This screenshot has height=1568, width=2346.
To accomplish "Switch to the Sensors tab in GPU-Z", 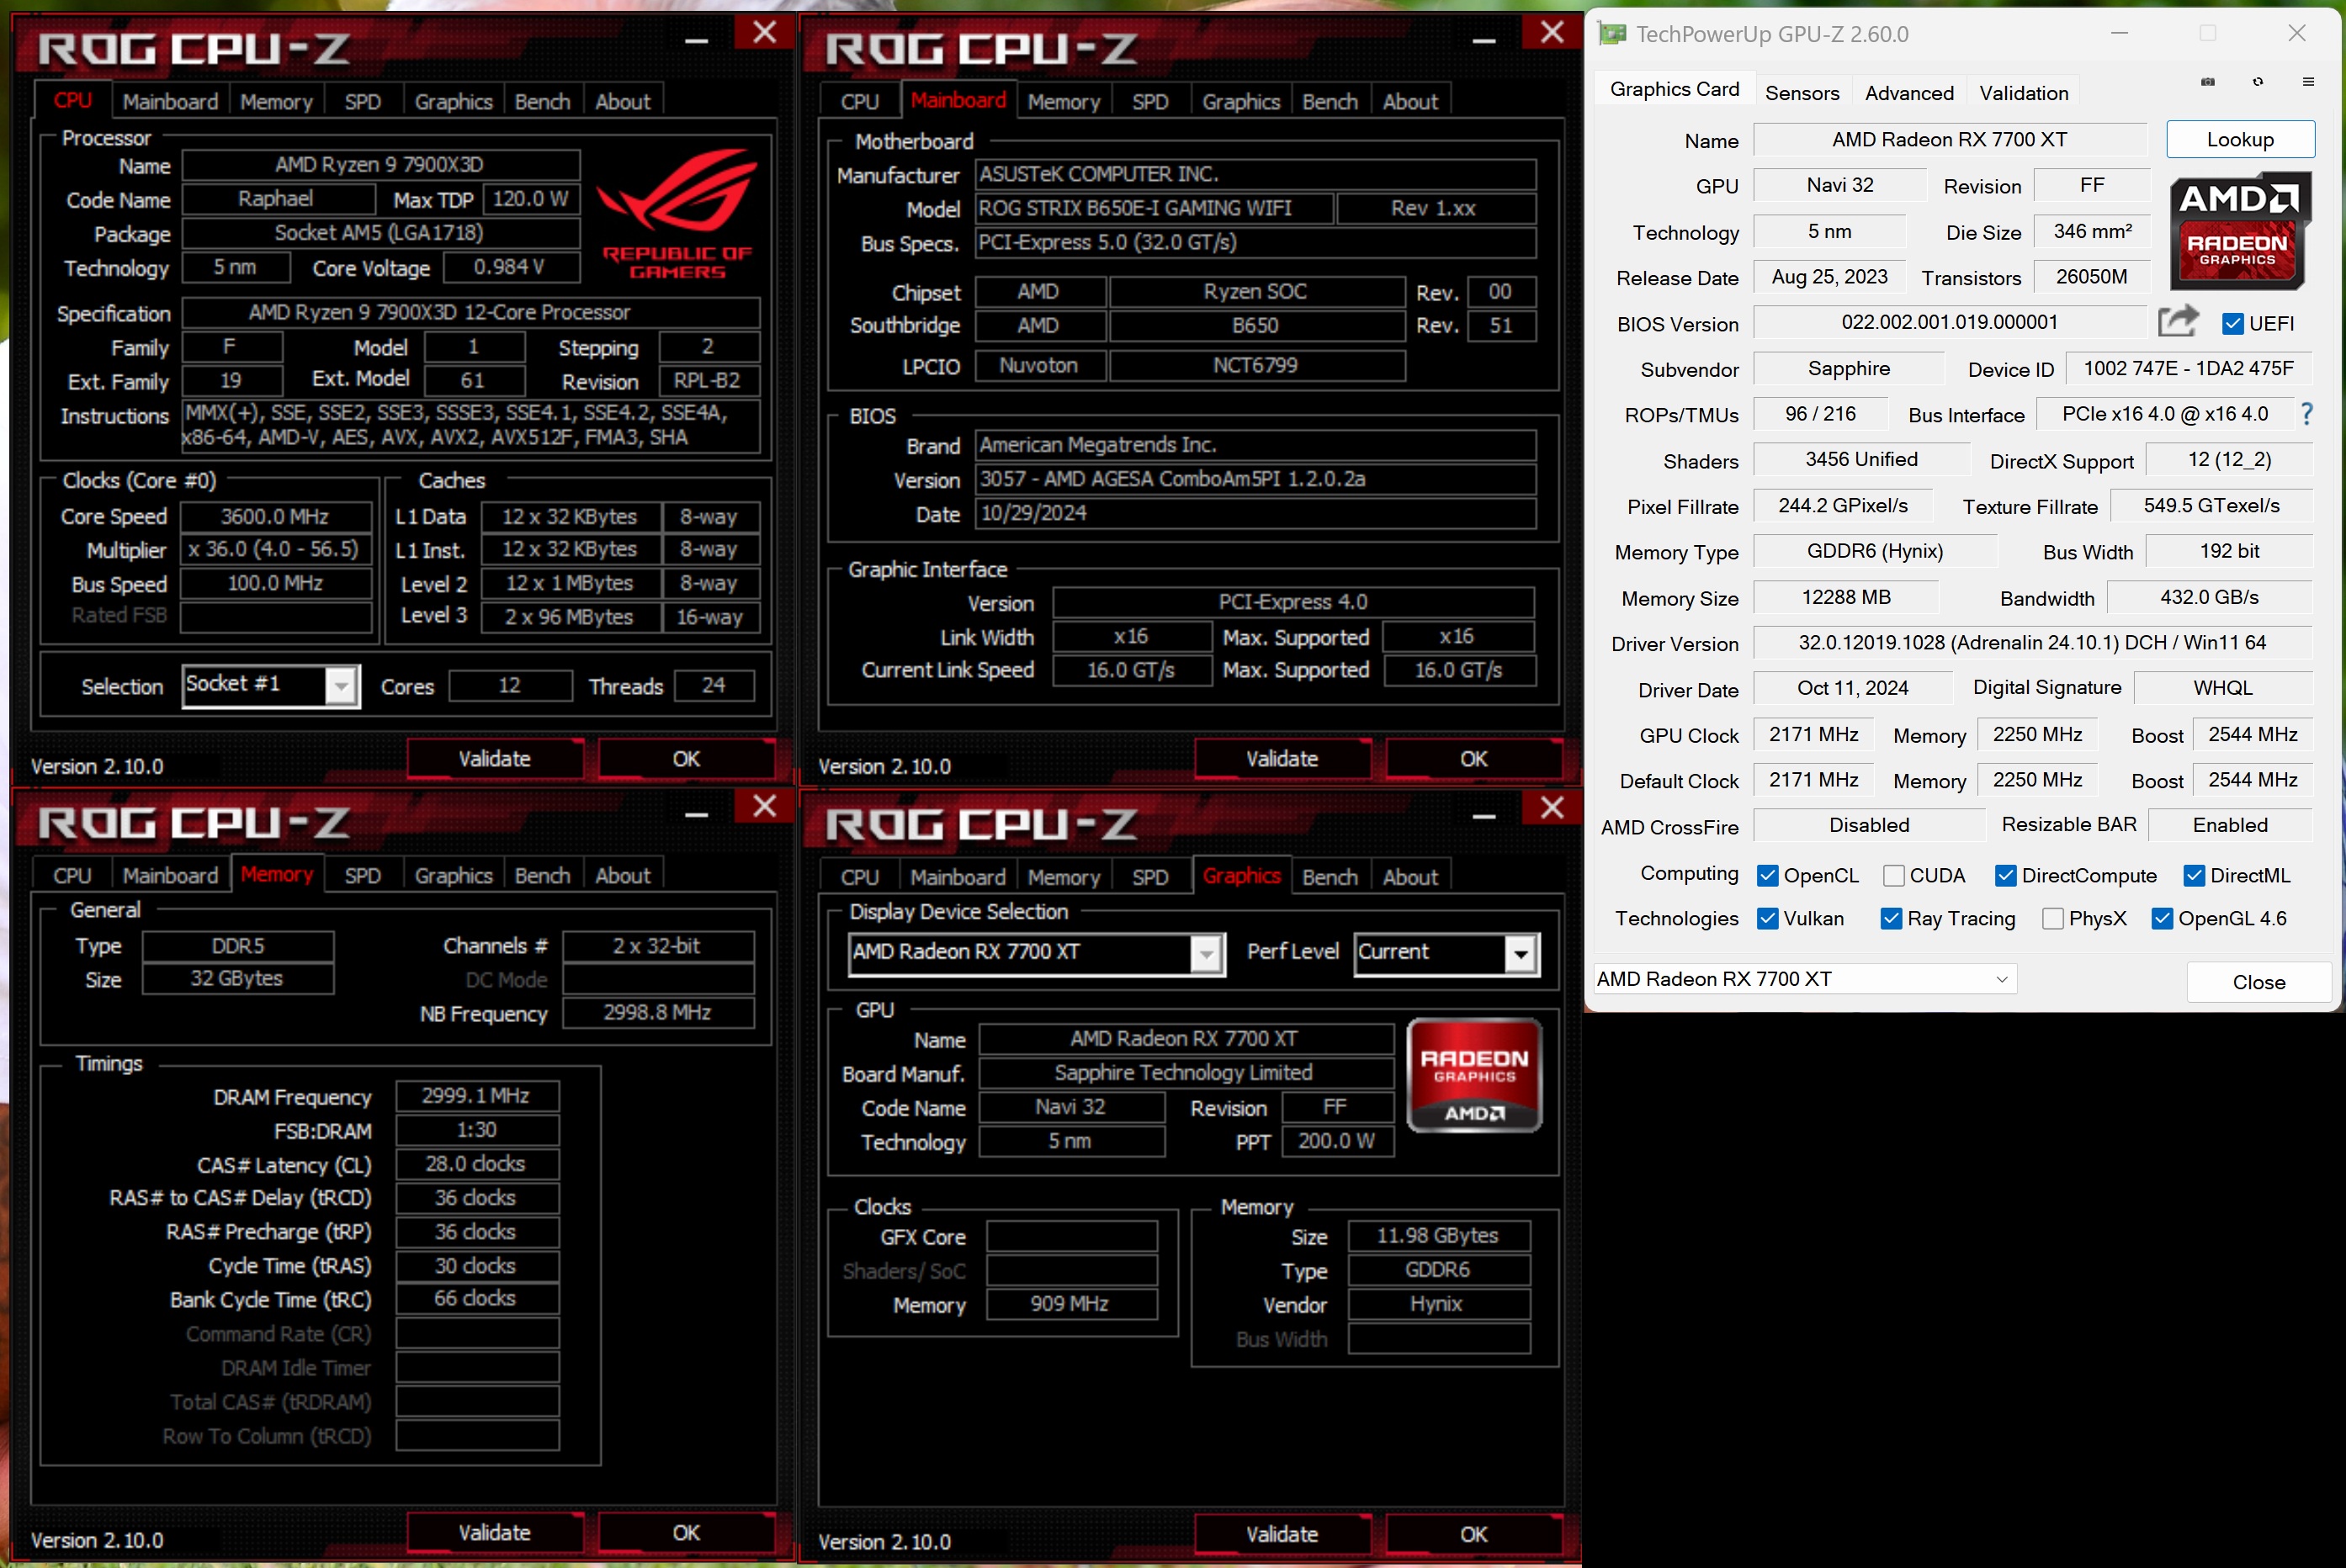I will 1802,93.
